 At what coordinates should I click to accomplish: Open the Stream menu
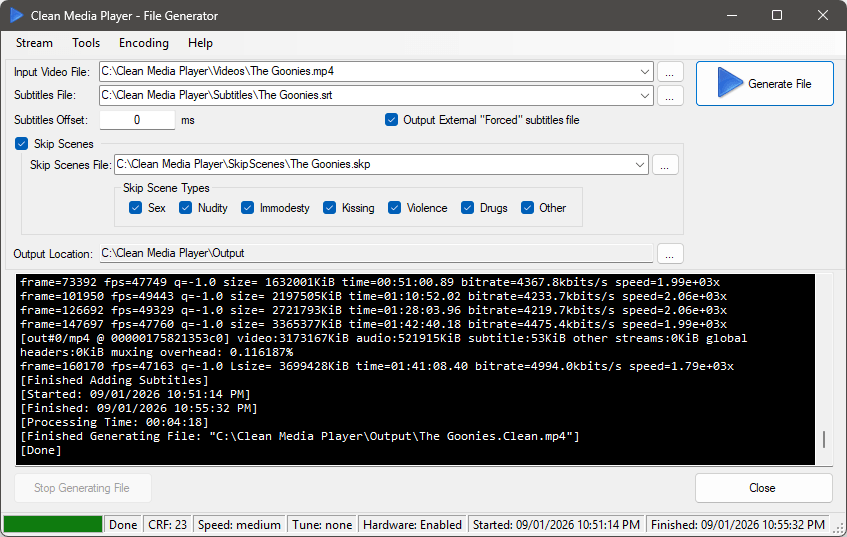tap(34, 43)
